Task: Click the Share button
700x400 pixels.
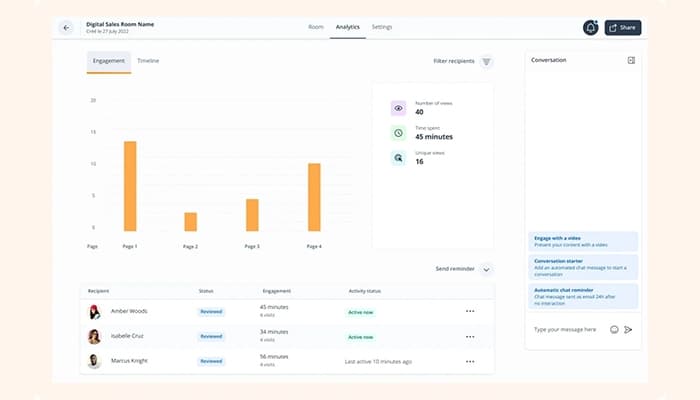Action: [623, 28]
